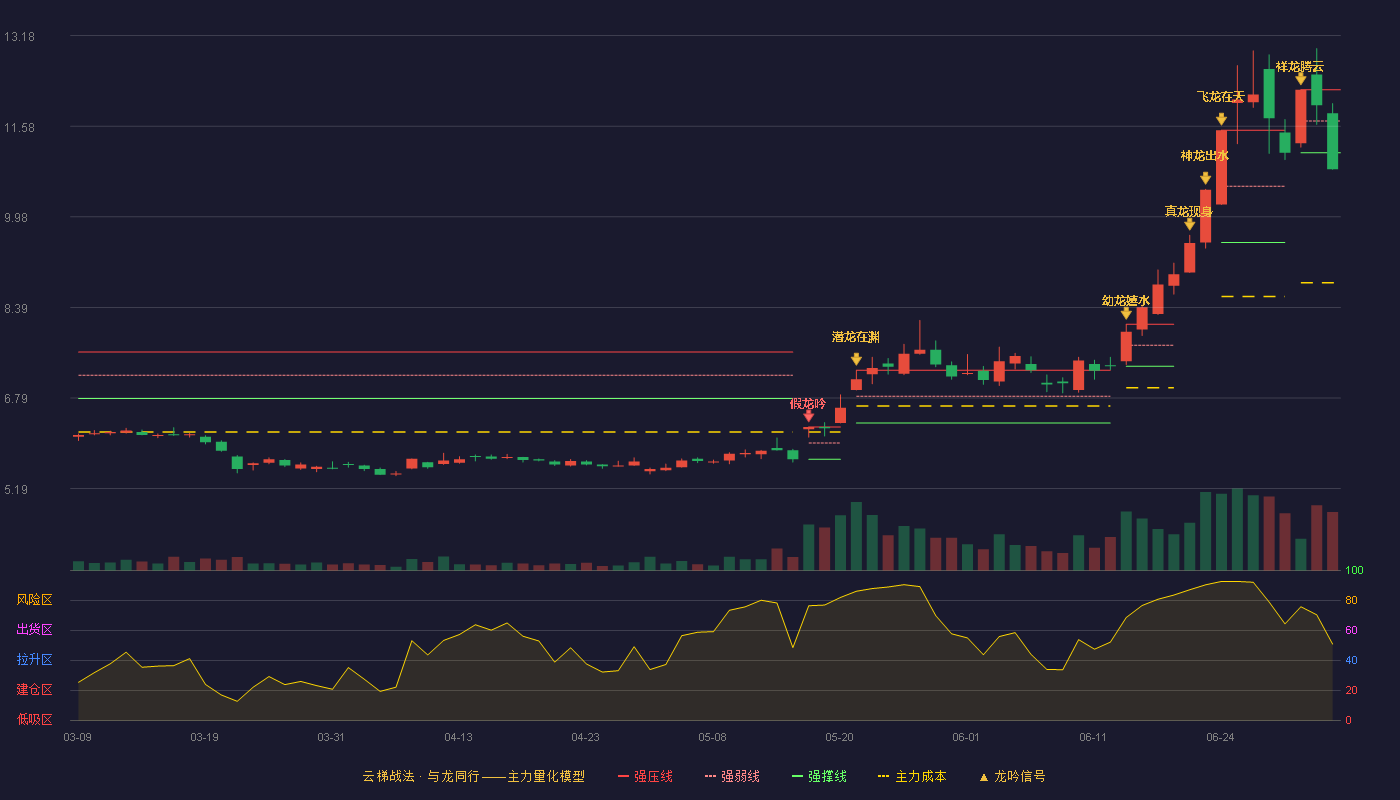Click the magenta 60 indicator scale label
This screenshot has height=800, width=1400.
(x=1351, y=630)
